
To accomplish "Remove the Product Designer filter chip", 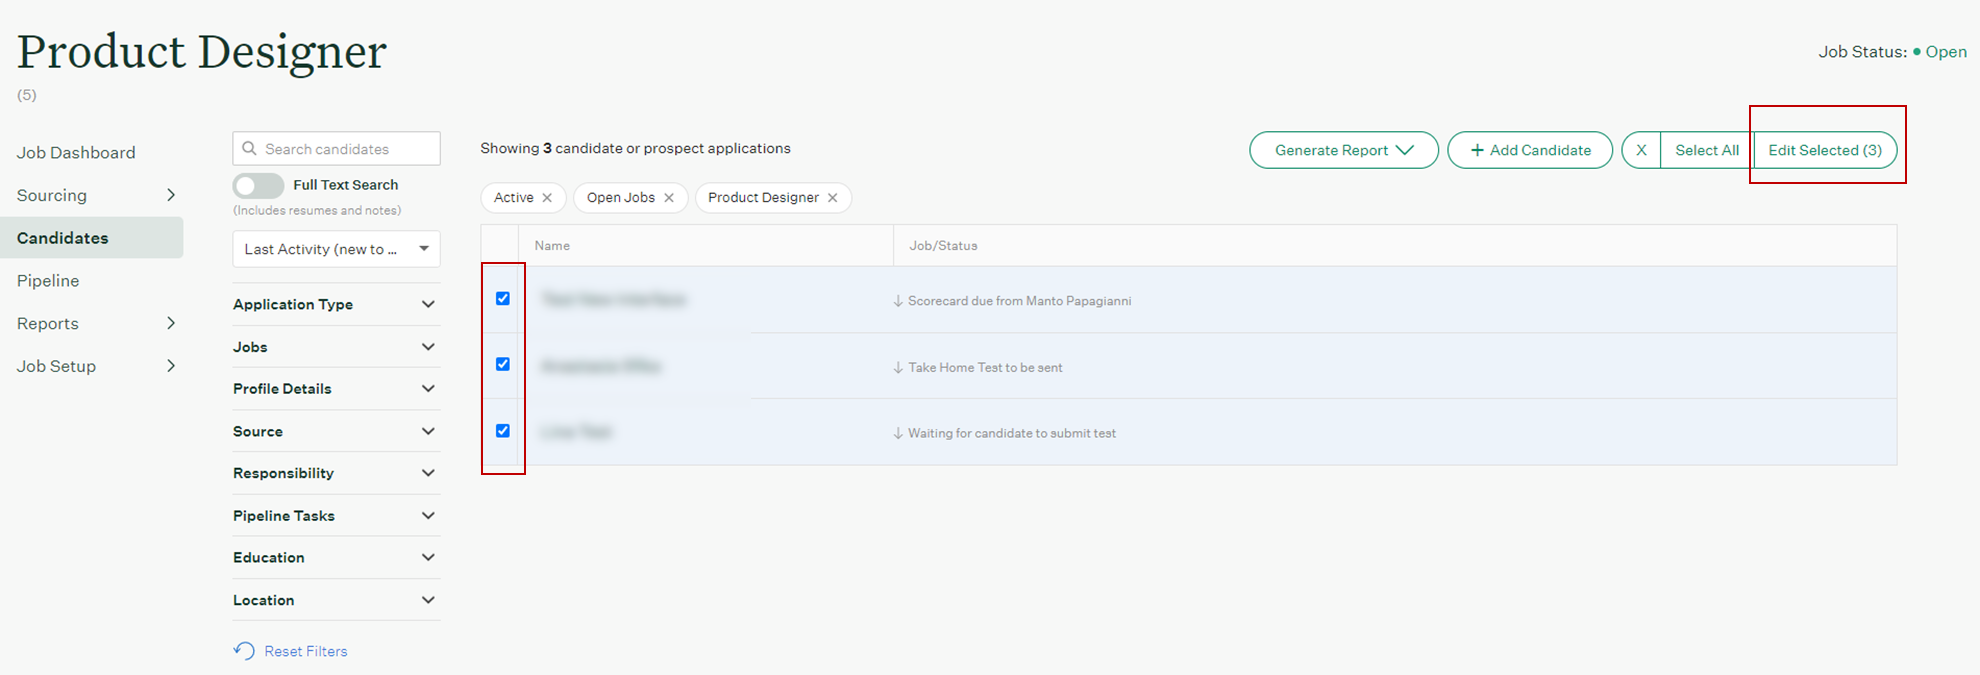I will (832, 198).
